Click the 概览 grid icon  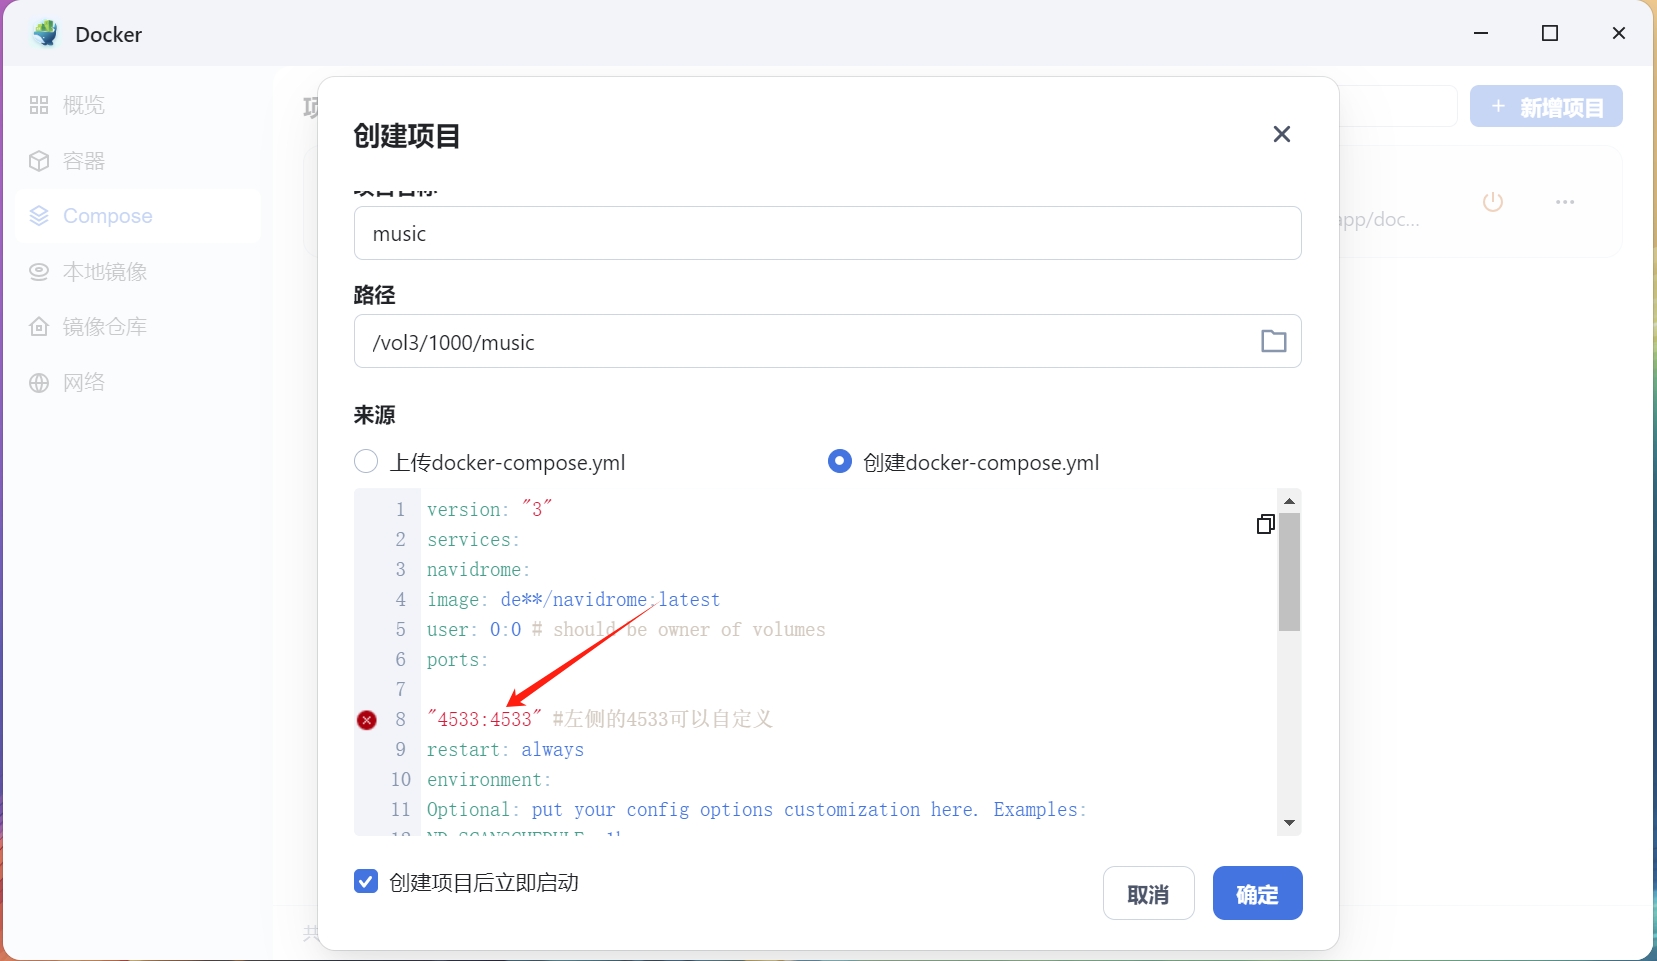tap(39, 105)
